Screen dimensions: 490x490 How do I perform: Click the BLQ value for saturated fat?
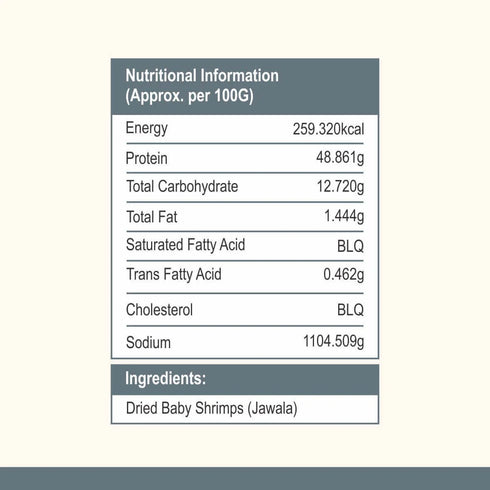[x=350, y=247]
